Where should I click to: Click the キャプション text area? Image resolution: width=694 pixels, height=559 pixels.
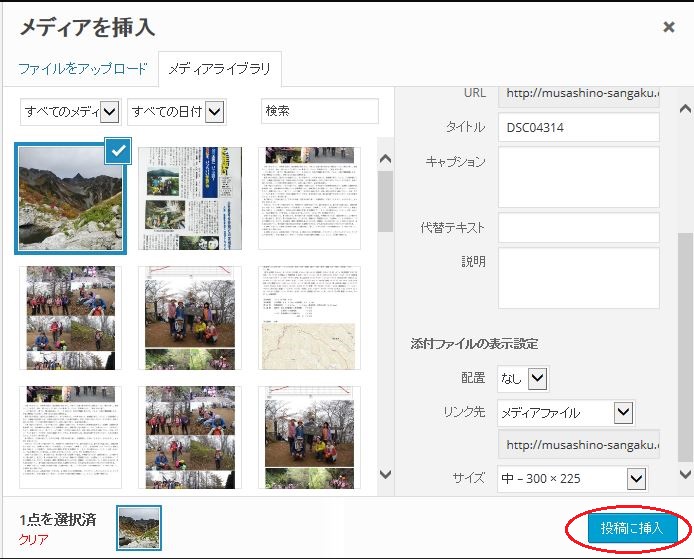pos(578,176)
